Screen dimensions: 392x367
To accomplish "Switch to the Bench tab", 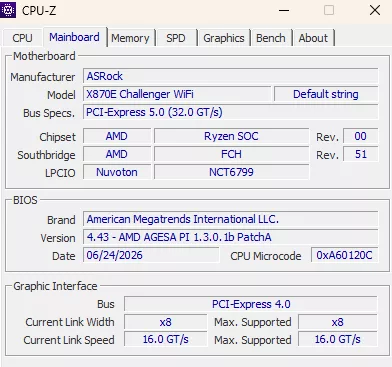I will point(271,38).
